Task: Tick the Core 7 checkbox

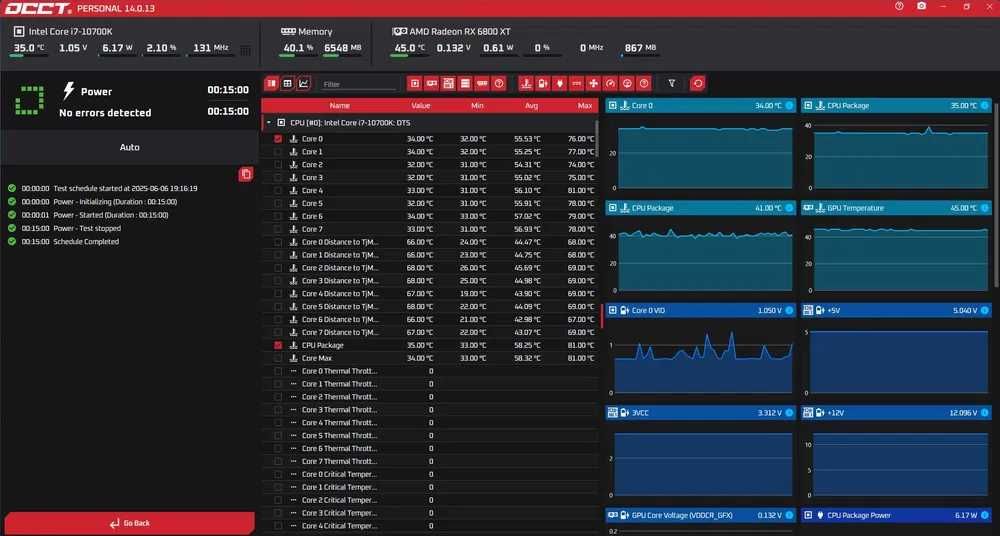Action: (x=278, y=229)
